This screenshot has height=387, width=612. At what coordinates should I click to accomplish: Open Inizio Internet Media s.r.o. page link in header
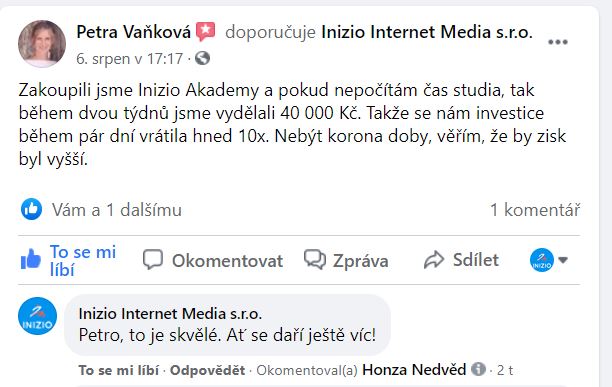[427, 32]
